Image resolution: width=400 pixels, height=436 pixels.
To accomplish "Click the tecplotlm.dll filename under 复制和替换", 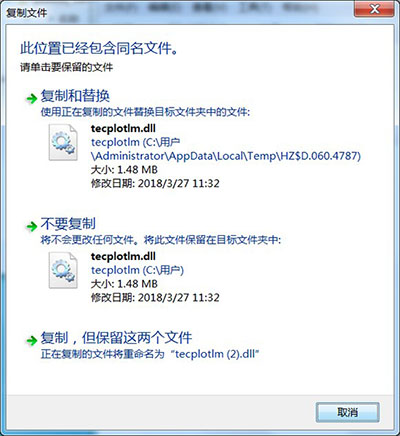I will 123,129.
